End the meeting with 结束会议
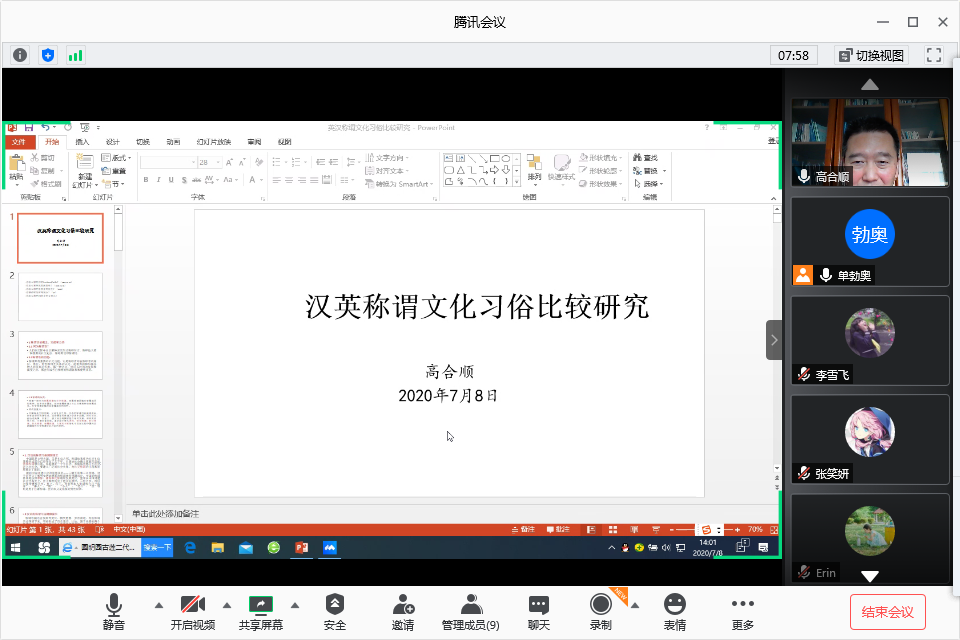Image resolution: width=960 pixels, height=640 pixels. pos(887,611)
